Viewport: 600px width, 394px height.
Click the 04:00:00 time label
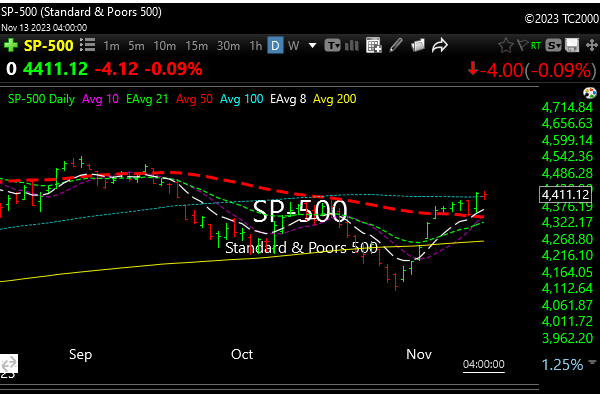point(484,364)
